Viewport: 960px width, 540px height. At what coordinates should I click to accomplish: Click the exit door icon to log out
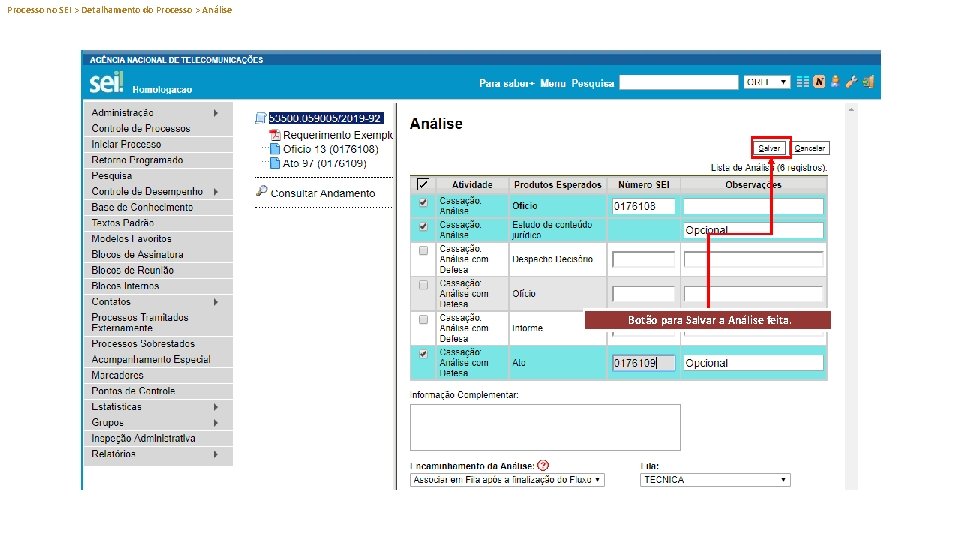pos(868,82)
